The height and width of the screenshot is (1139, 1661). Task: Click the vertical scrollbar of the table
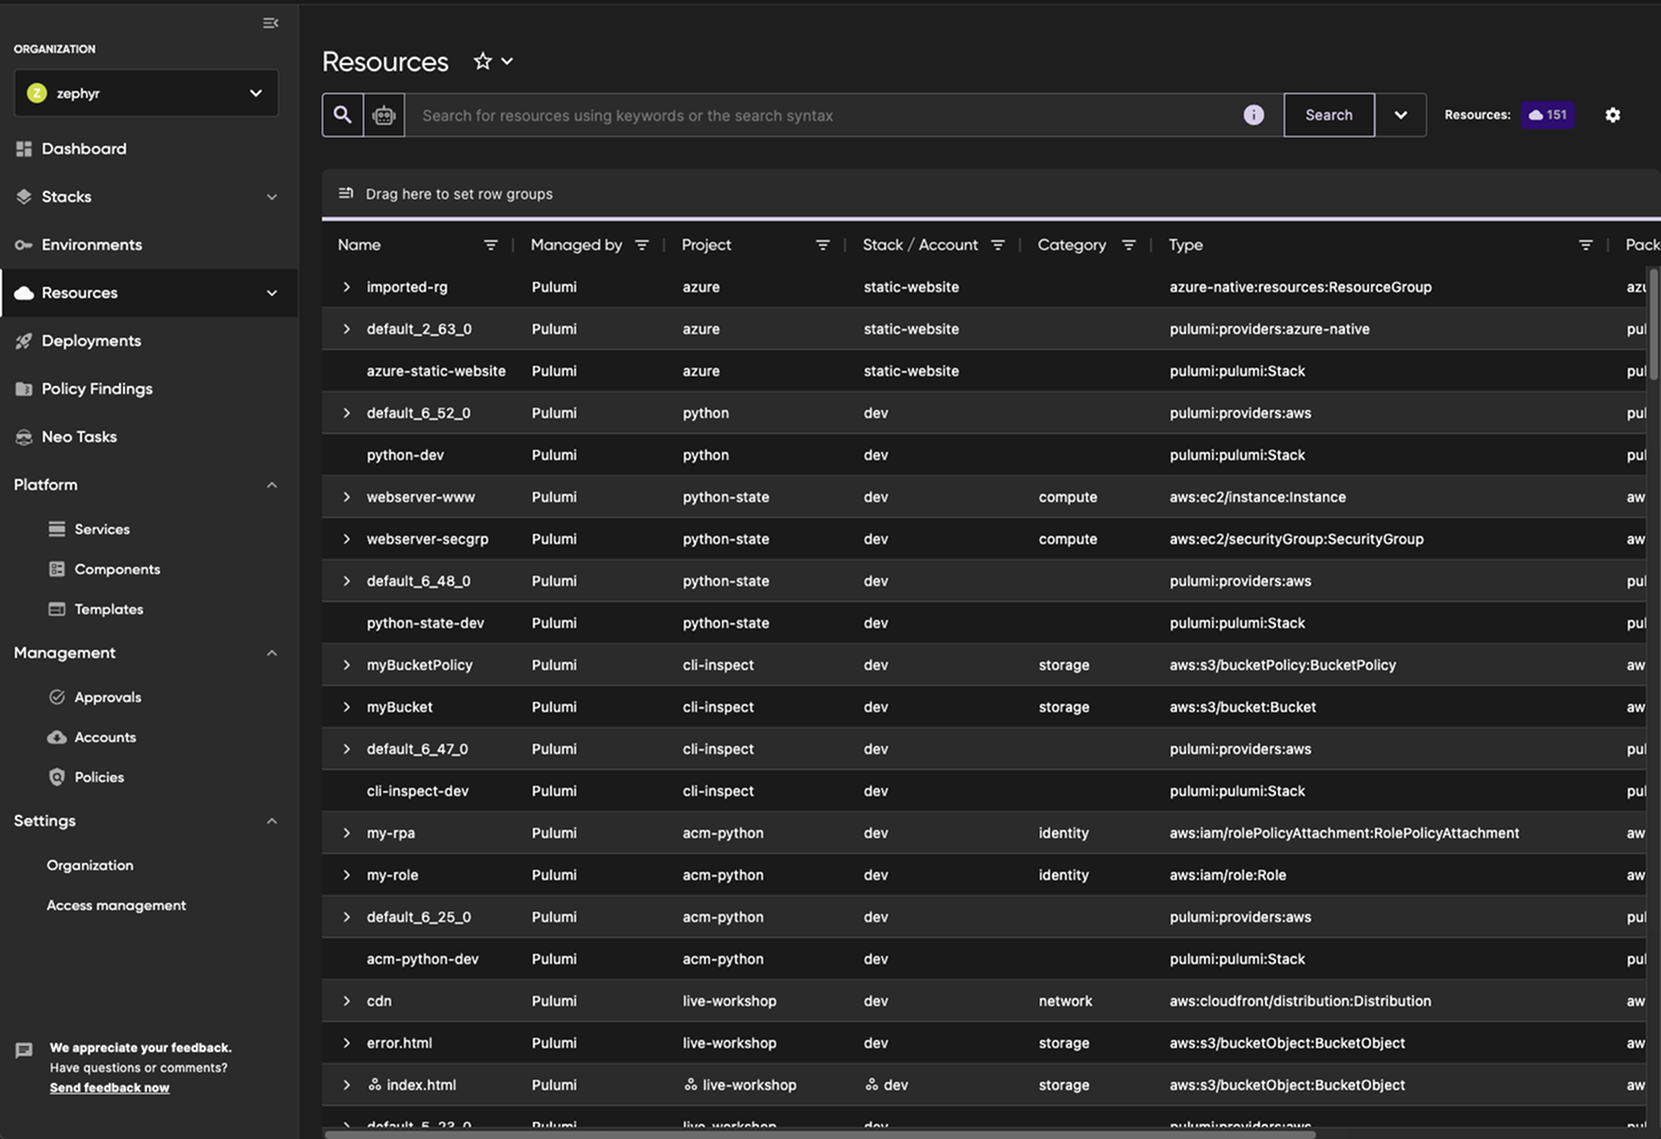1654,323
